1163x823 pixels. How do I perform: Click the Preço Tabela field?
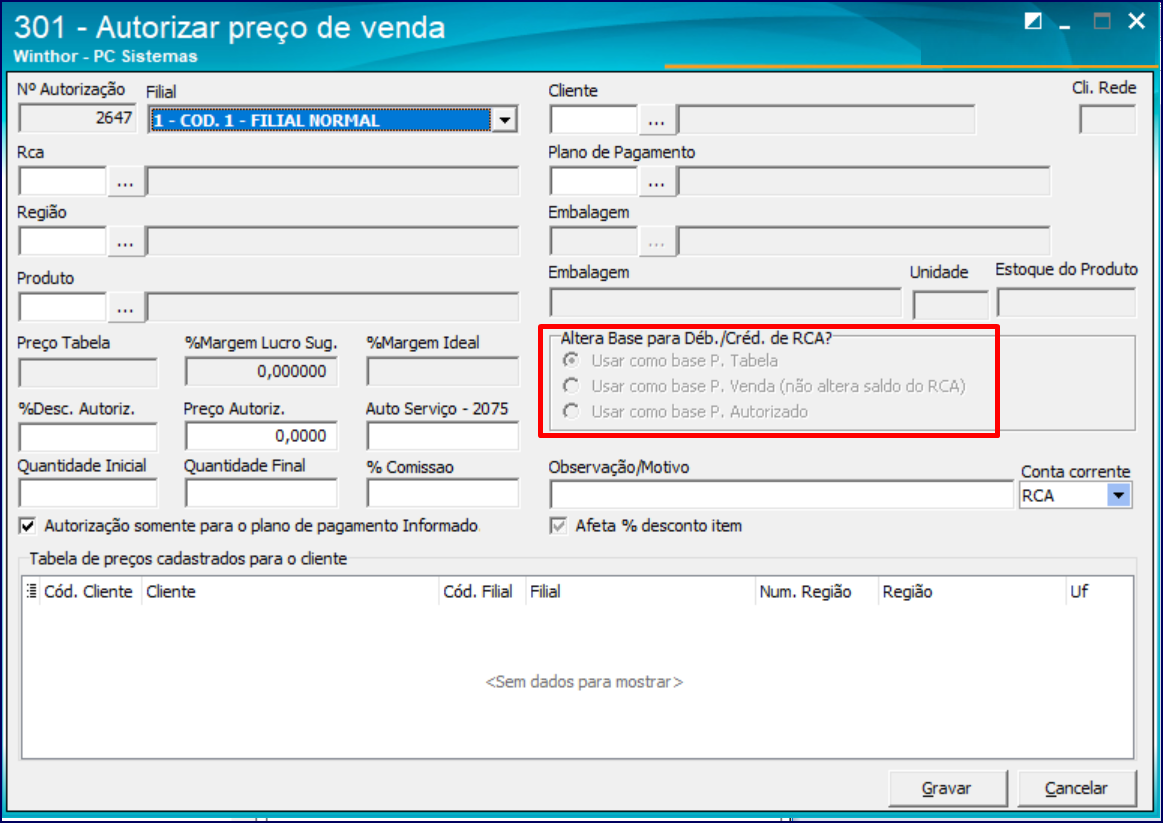(x=88, y=373)
